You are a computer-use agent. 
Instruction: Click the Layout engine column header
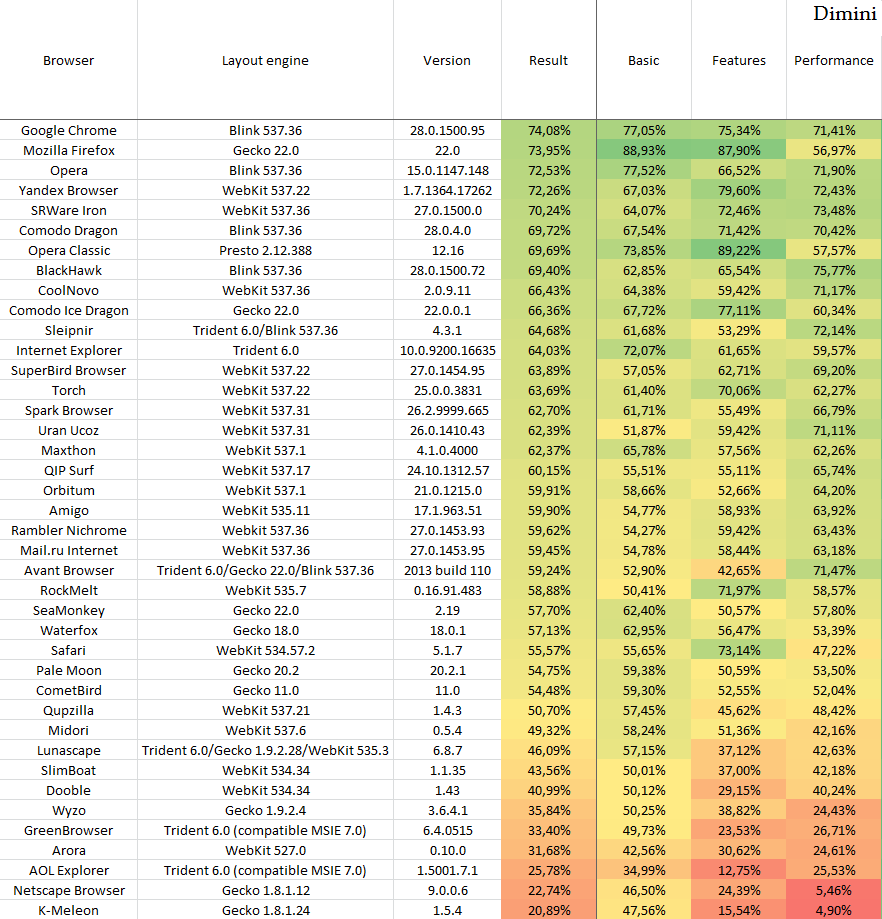265,60
